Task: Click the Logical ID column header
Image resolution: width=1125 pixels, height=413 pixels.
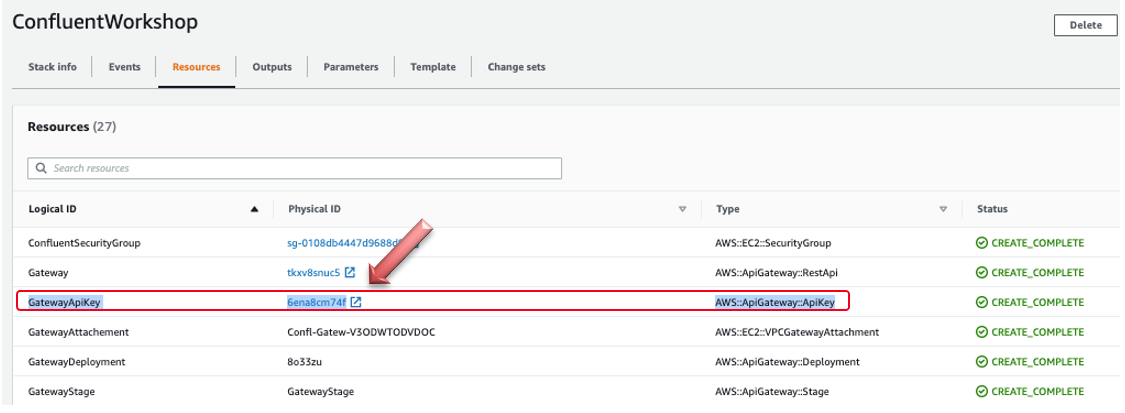Action: pyautogui.click(x=52, y=209)
